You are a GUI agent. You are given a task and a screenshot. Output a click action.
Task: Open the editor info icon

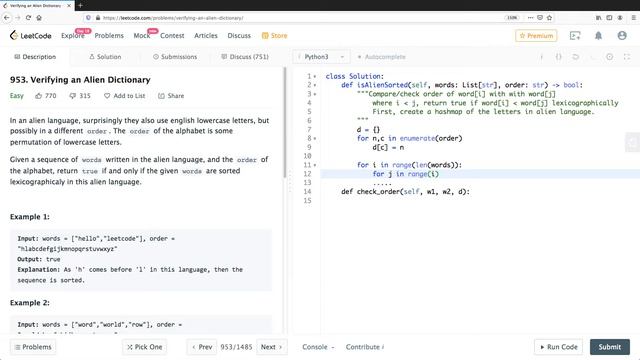pos(542,57)
